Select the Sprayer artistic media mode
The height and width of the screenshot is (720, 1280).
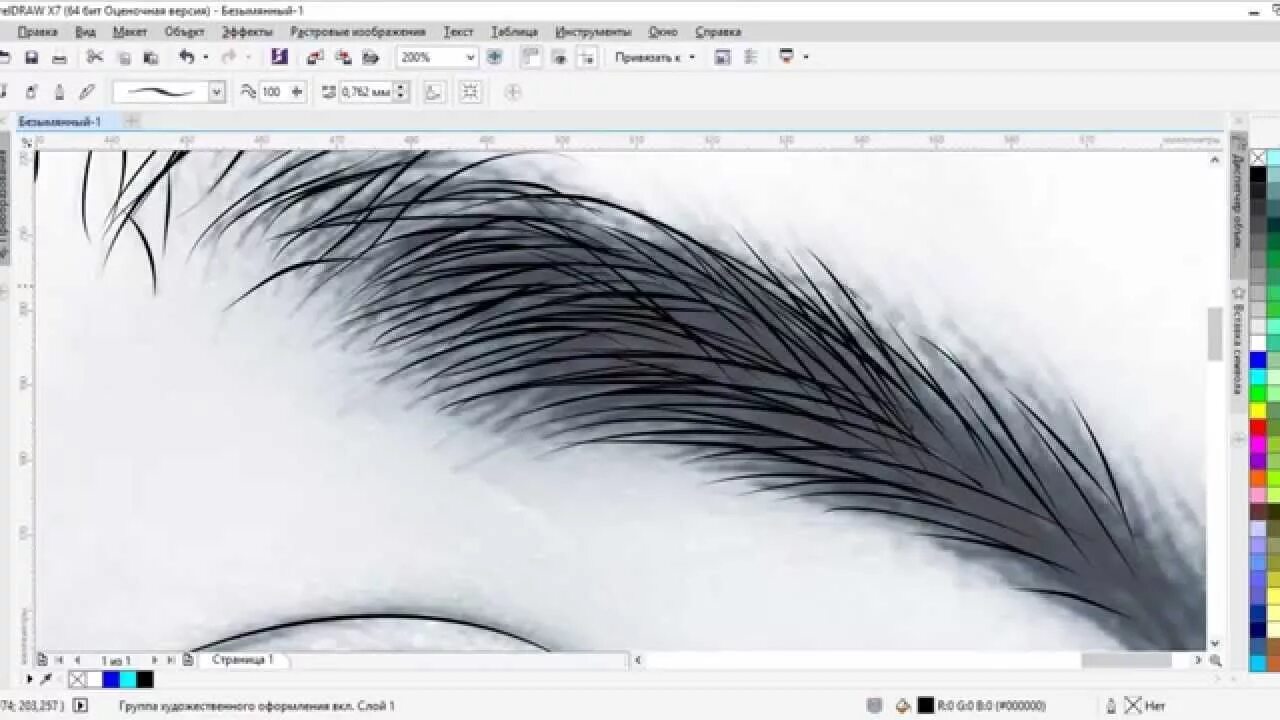tap(31, 92)
